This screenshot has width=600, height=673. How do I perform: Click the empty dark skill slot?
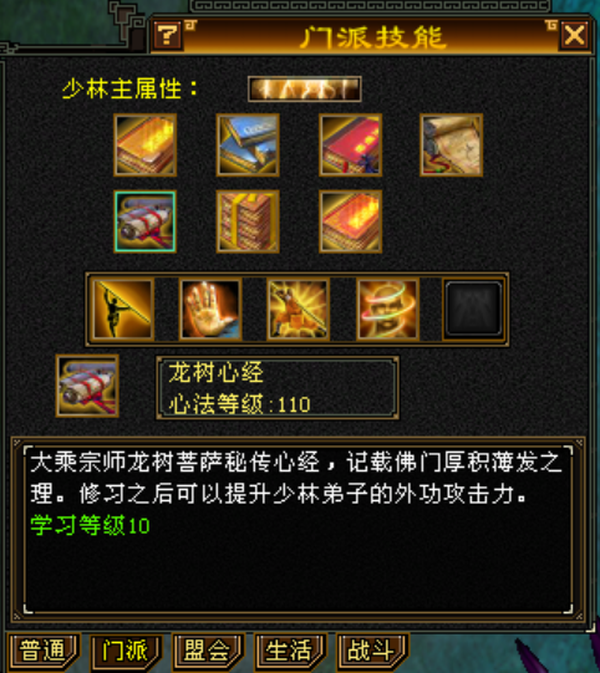pos(474,309)
